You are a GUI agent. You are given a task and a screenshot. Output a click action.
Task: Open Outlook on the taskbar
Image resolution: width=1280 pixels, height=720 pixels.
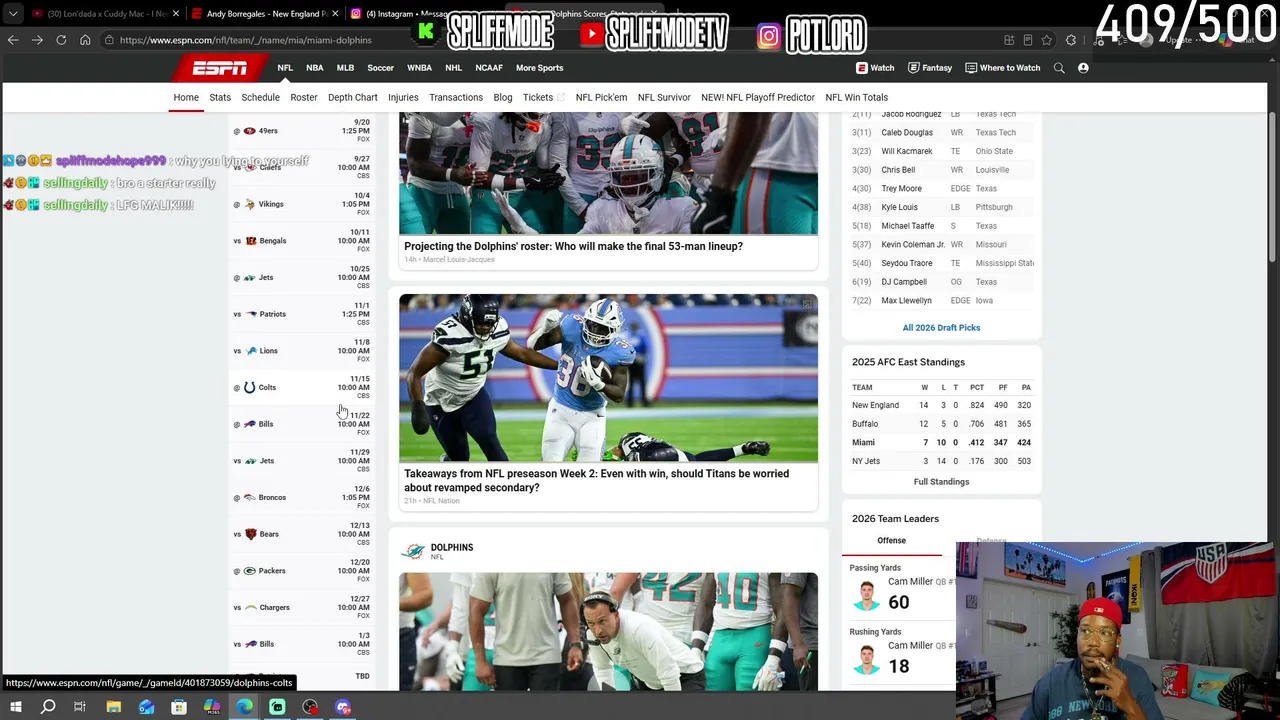[146, 707]
